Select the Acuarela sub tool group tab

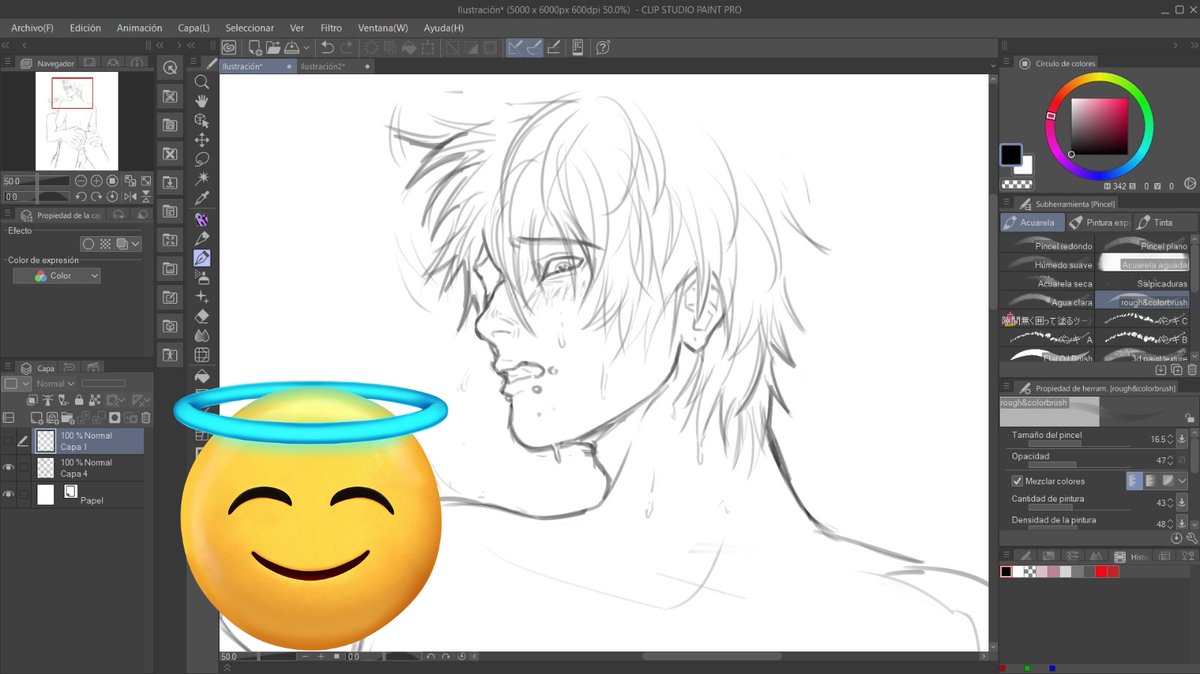1032,222
